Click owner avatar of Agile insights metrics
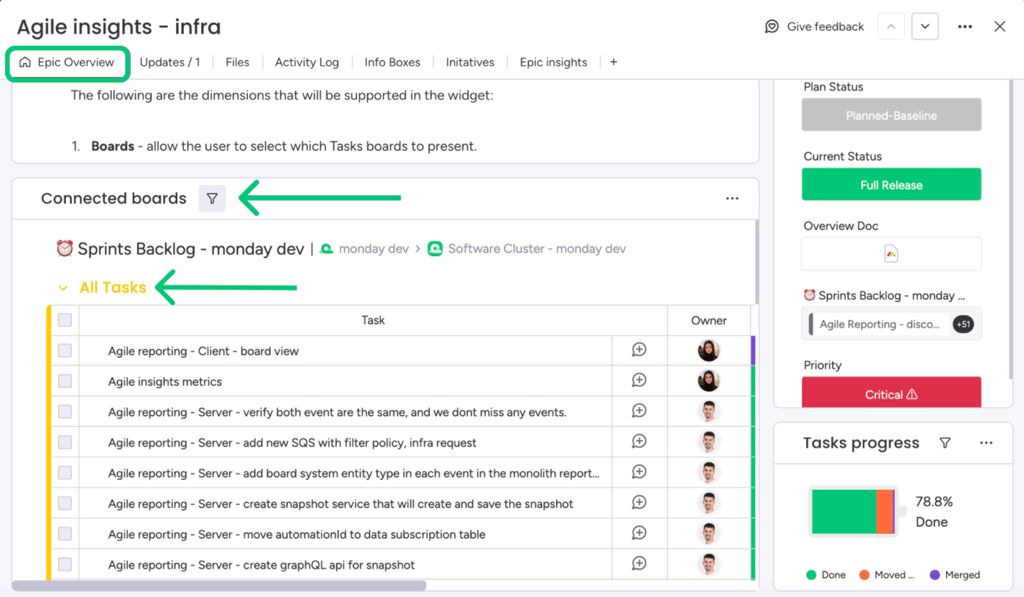 click(x=709, y=381)
